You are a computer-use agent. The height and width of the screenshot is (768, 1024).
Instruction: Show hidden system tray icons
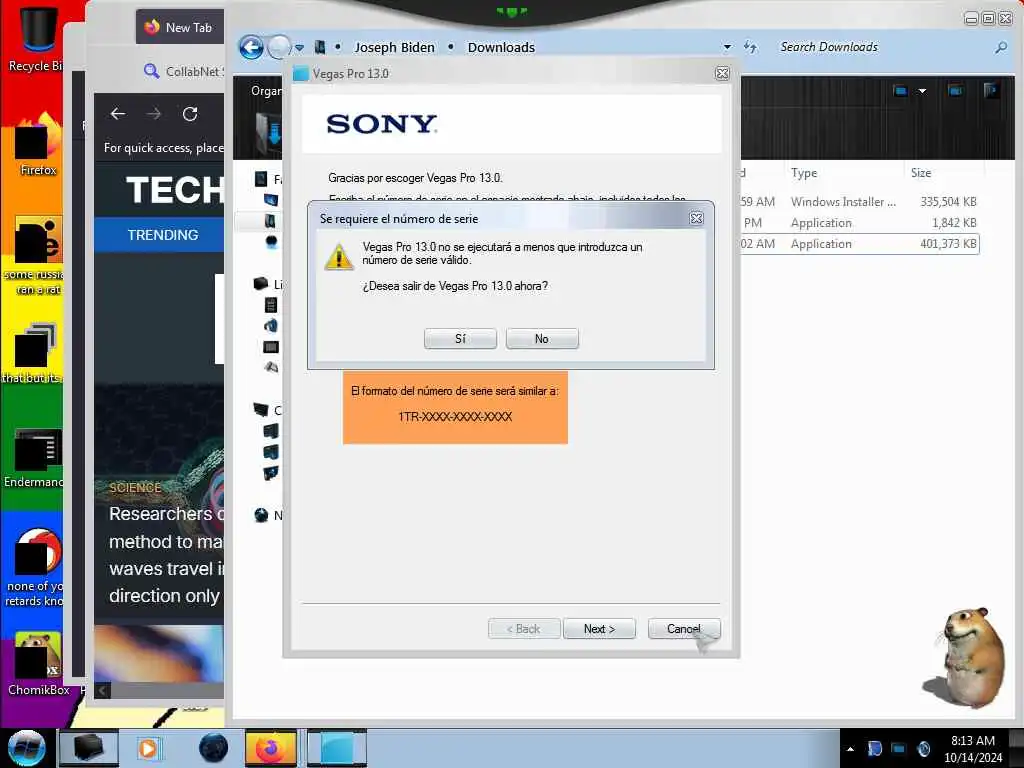click(x=850, y=749)
